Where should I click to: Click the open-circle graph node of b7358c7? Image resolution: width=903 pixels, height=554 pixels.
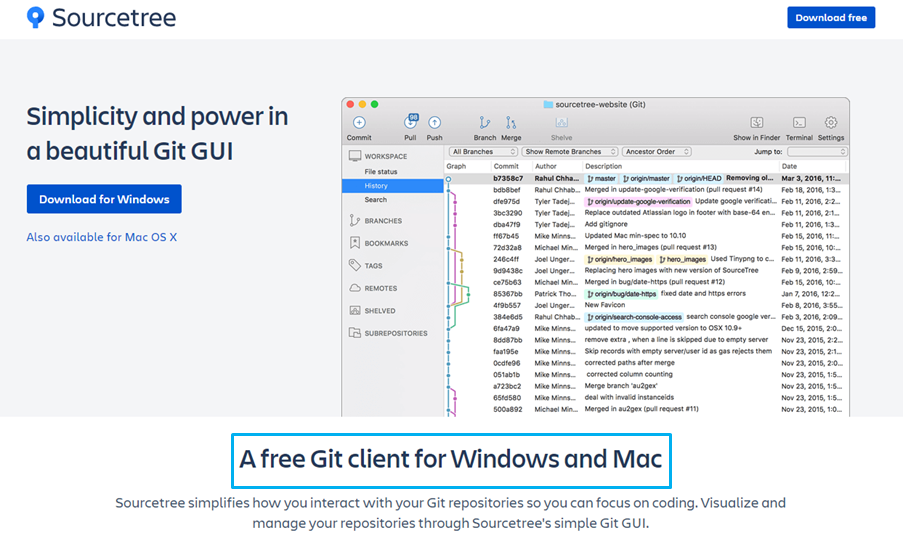(x=449, y=179)
